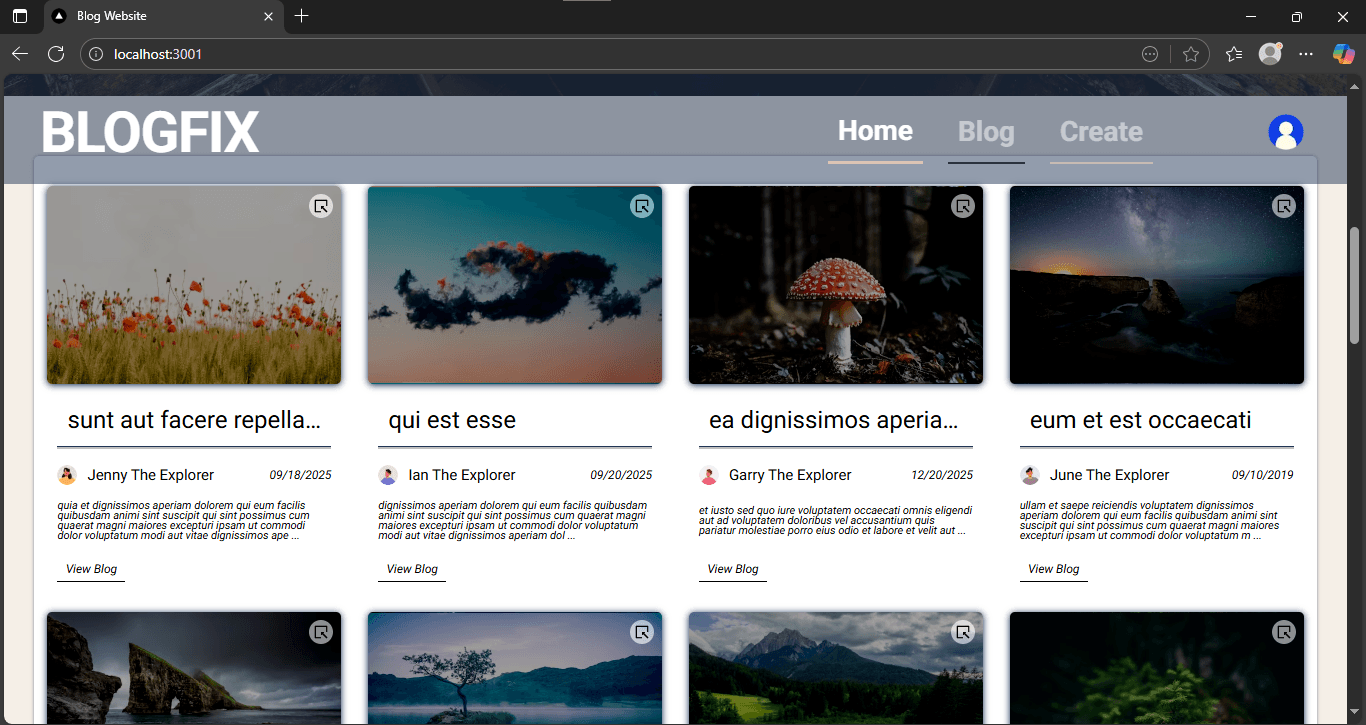1366x725 pixels.
Task: Click open icon on lone tree lake image
Action: (x=641, y=632)
